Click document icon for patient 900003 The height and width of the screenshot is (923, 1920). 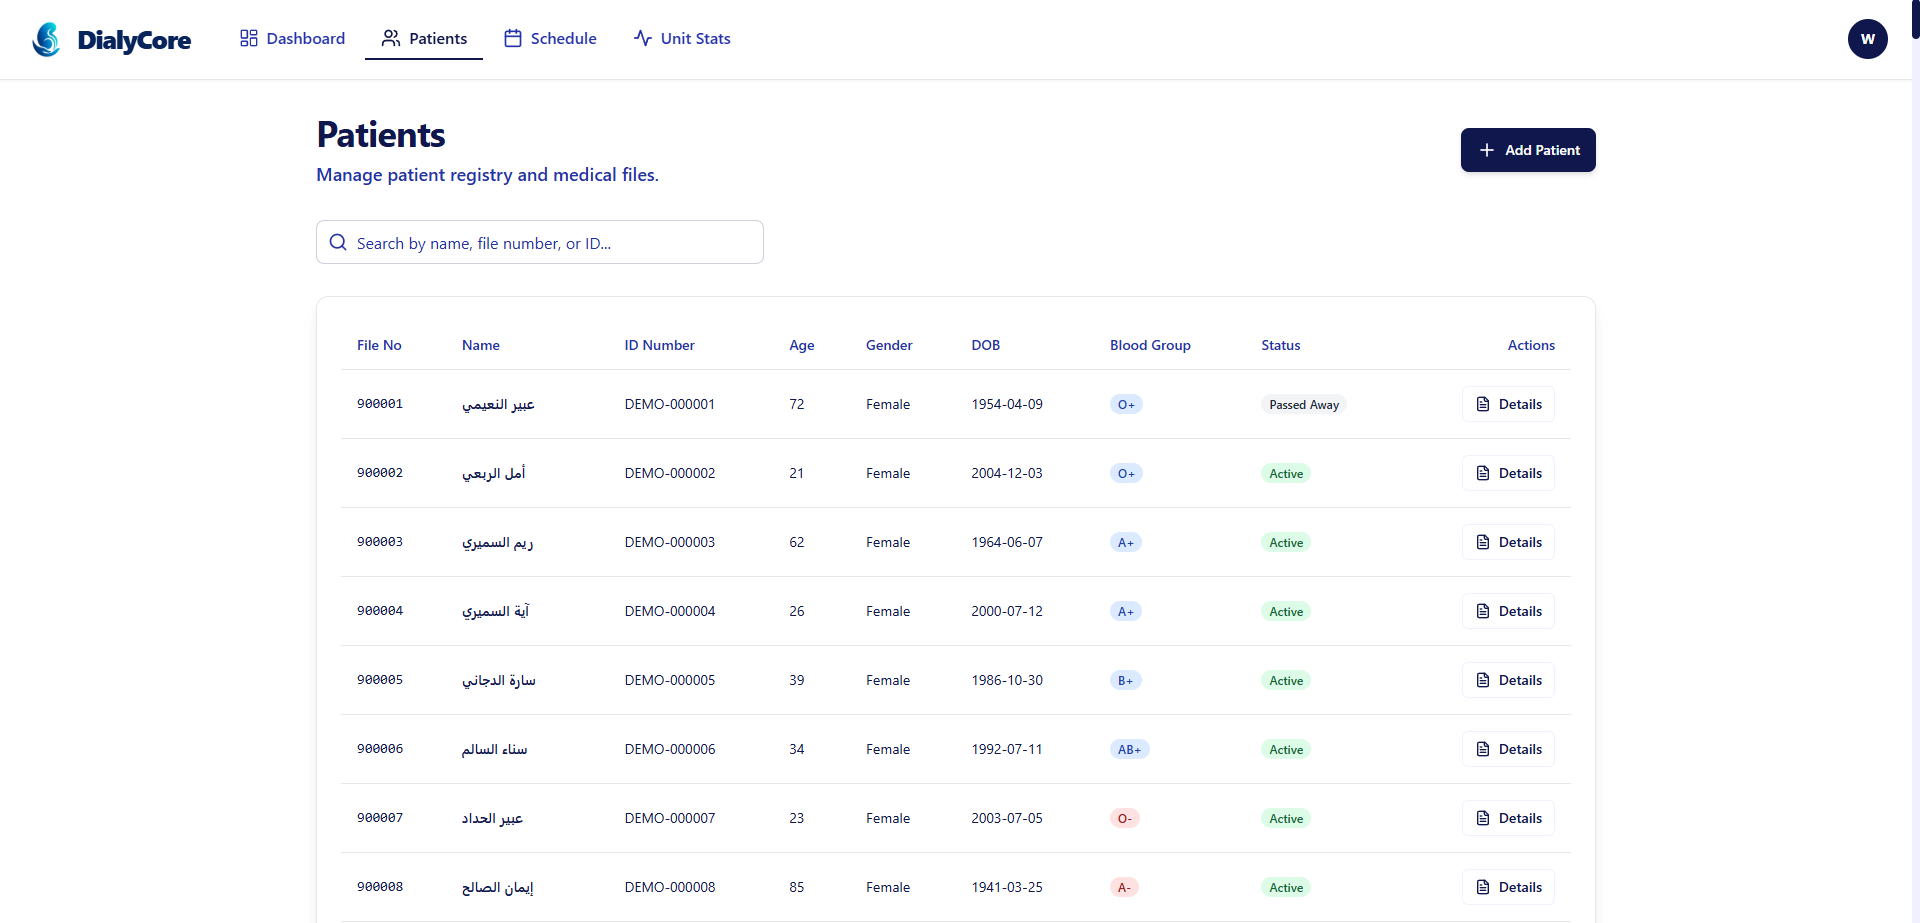point(1483,542)
